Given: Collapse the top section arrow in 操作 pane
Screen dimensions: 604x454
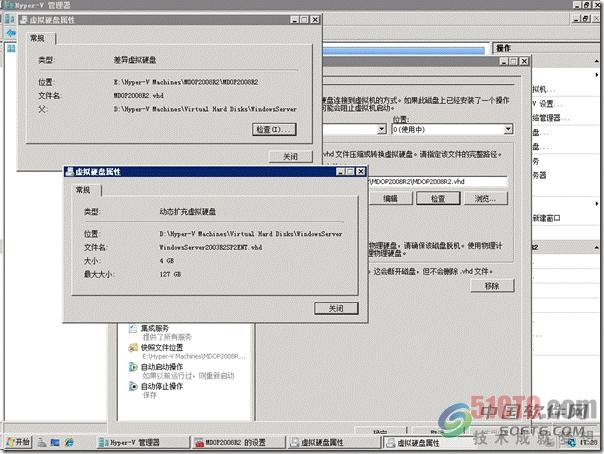Looking at the screenshot, I should [597, 61].
